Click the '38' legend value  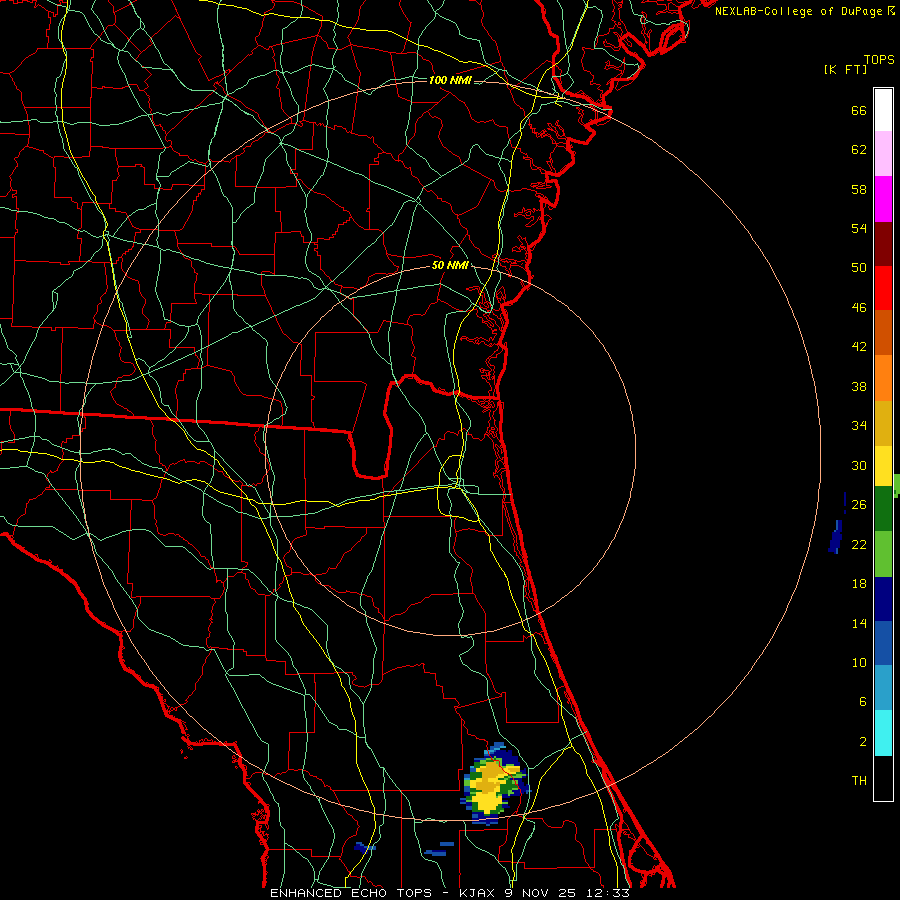coord(859,386)
